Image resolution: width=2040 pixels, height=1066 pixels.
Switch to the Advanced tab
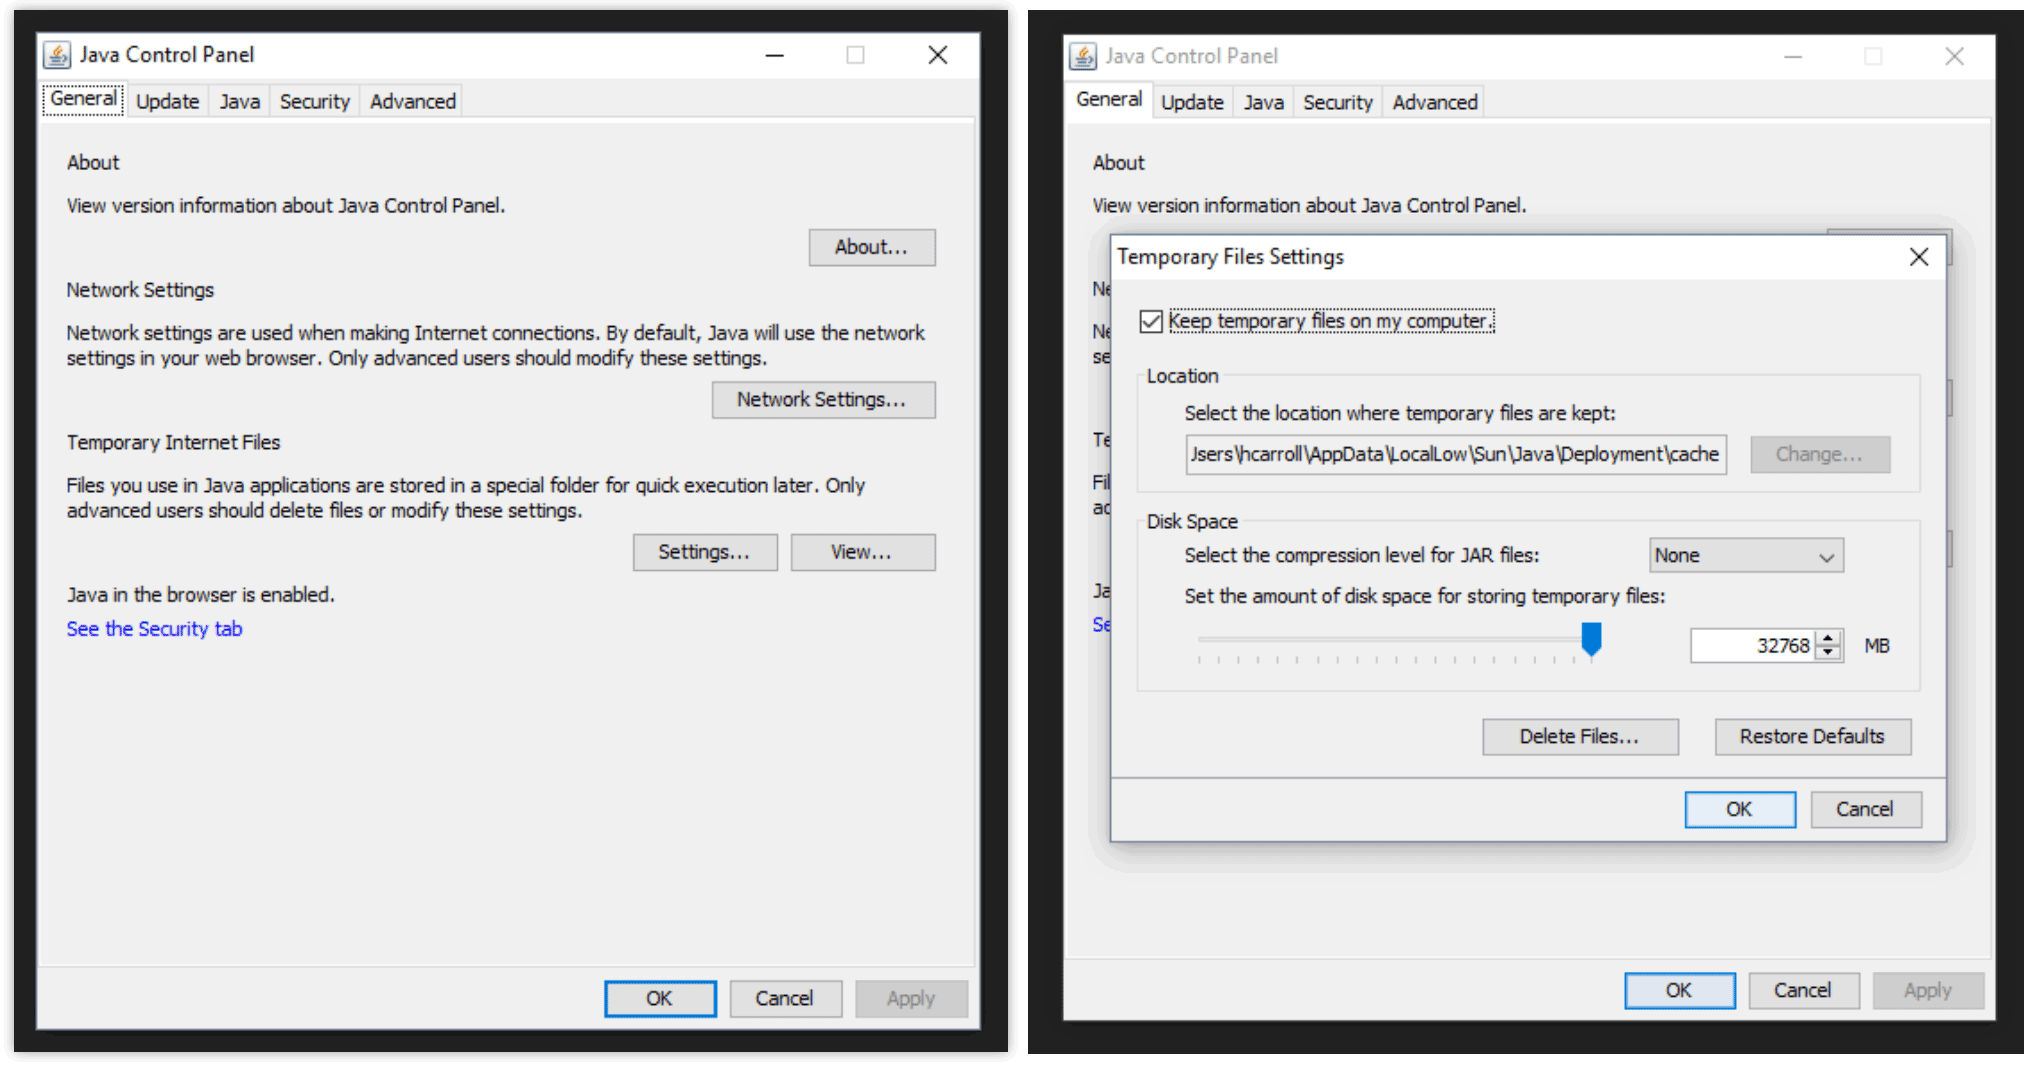(411, 100)
